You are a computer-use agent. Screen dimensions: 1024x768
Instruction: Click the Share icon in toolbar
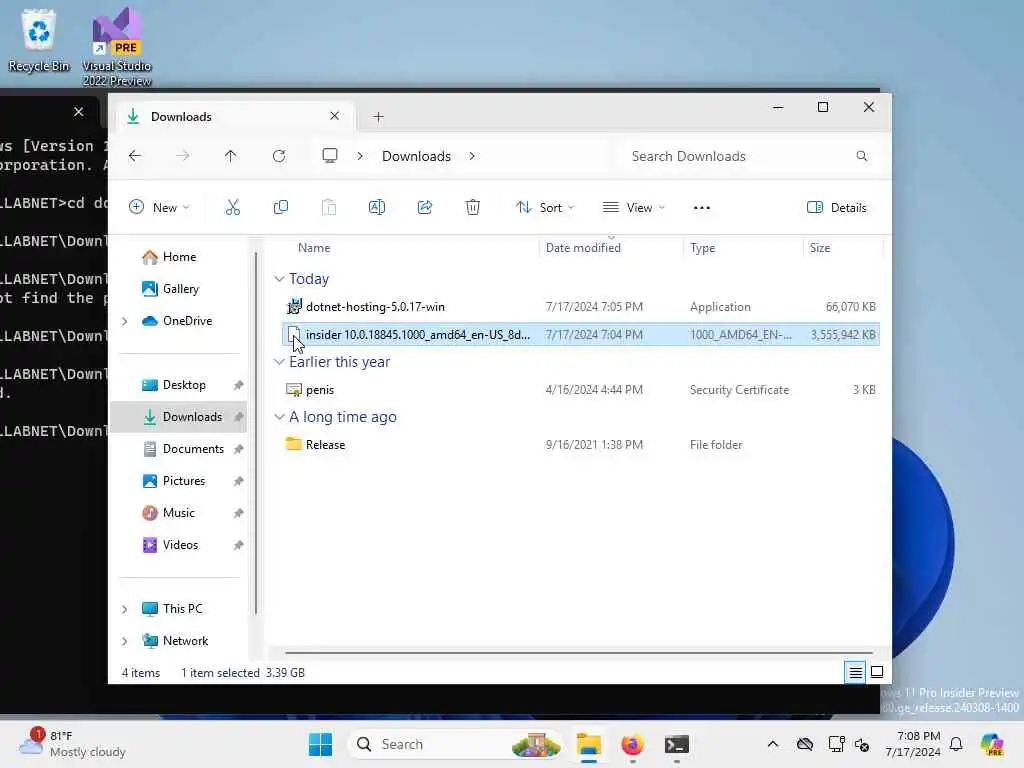(424, 208)
